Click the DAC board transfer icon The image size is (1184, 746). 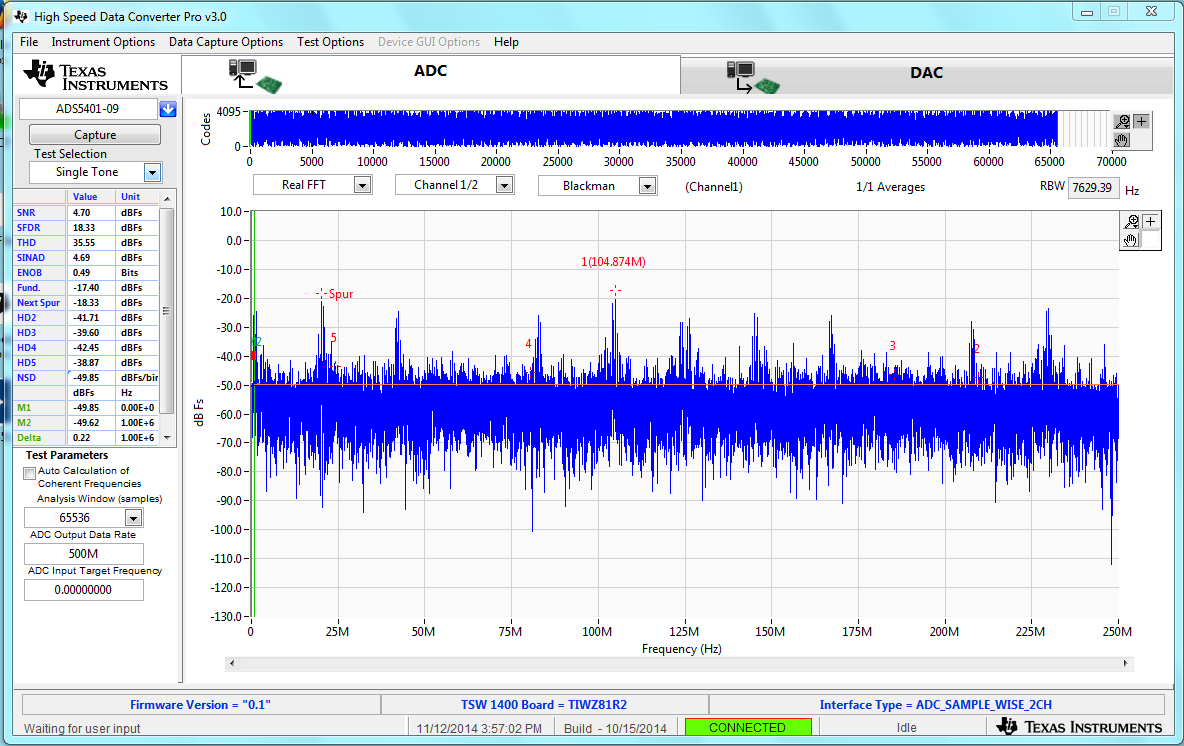753,78
